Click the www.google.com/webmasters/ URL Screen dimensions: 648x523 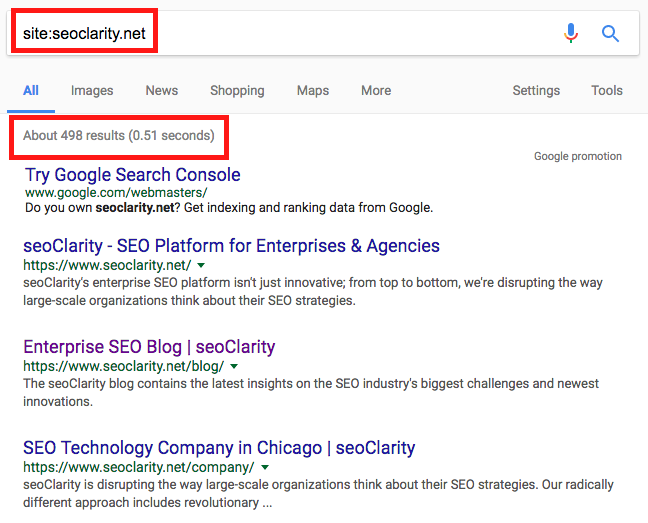click(x=116, y=192)
